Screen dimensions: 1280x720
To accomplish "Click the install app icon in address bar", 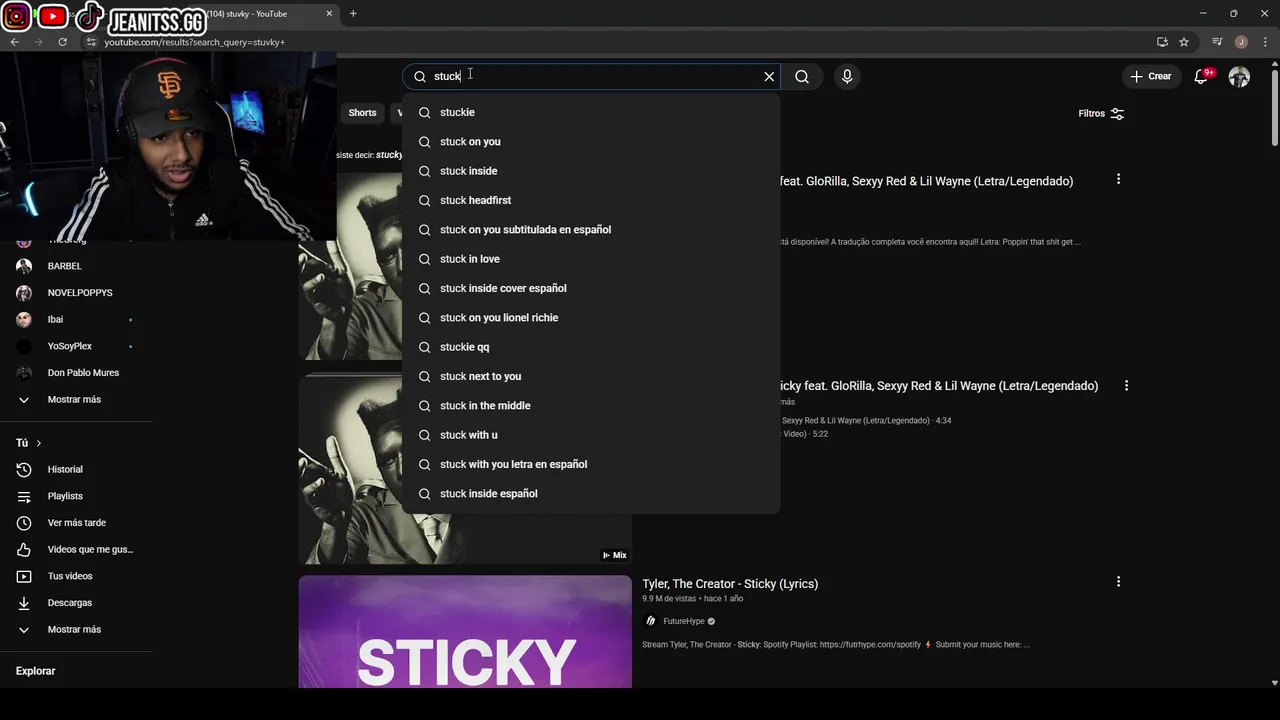I will 1162,42.
